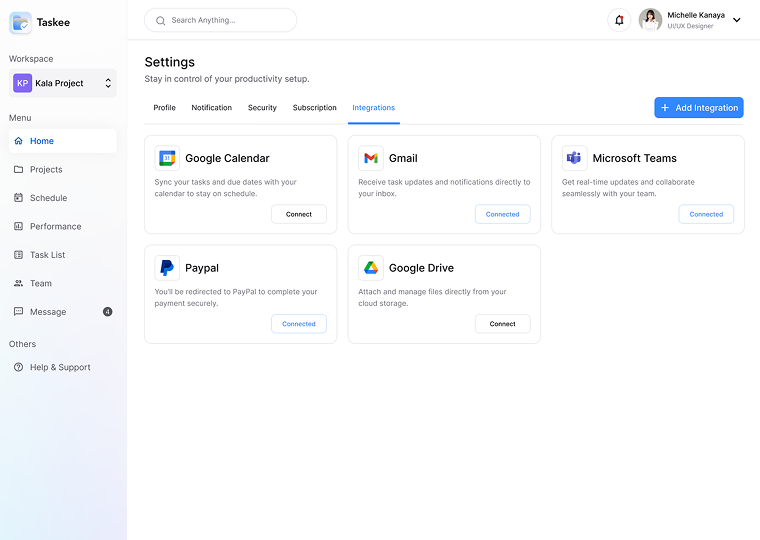
Task: Click Connected button on Gmail card
Action: tap(502, 214)
